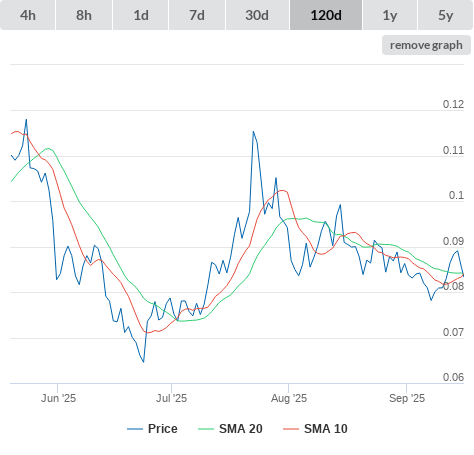Click the Jul '25 x-axis label
Viewport: 474px width, 455px height.
tap(171, 398)
